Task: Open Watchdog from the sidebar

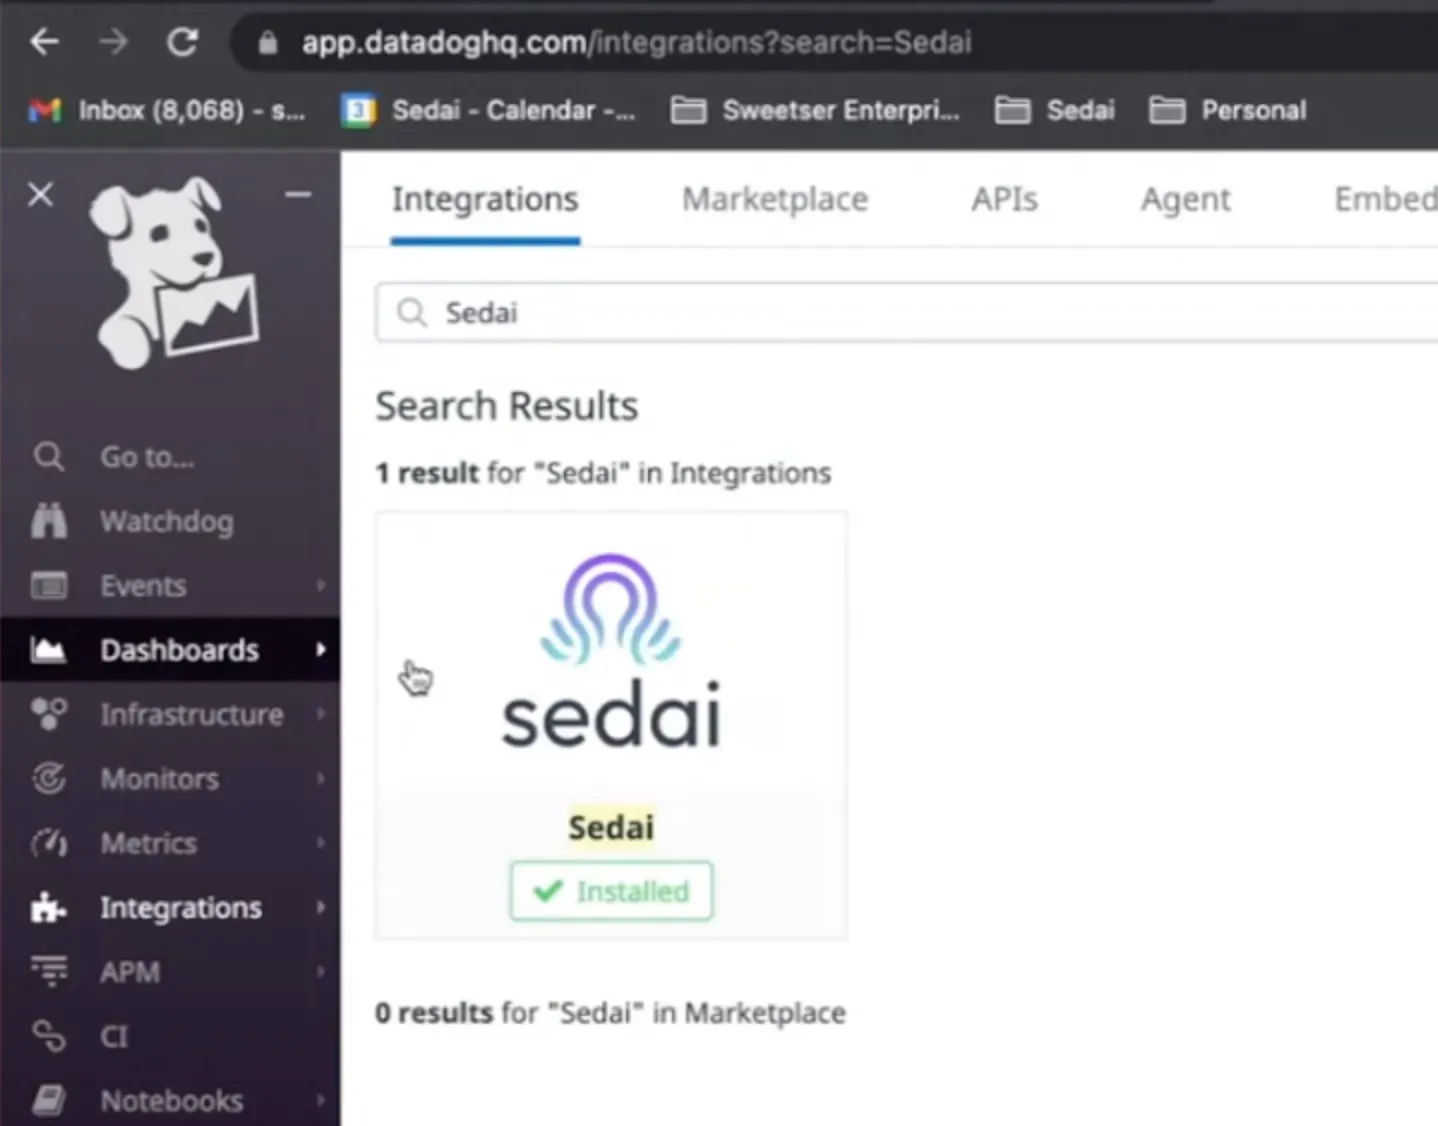Action: tap(166, 521)
